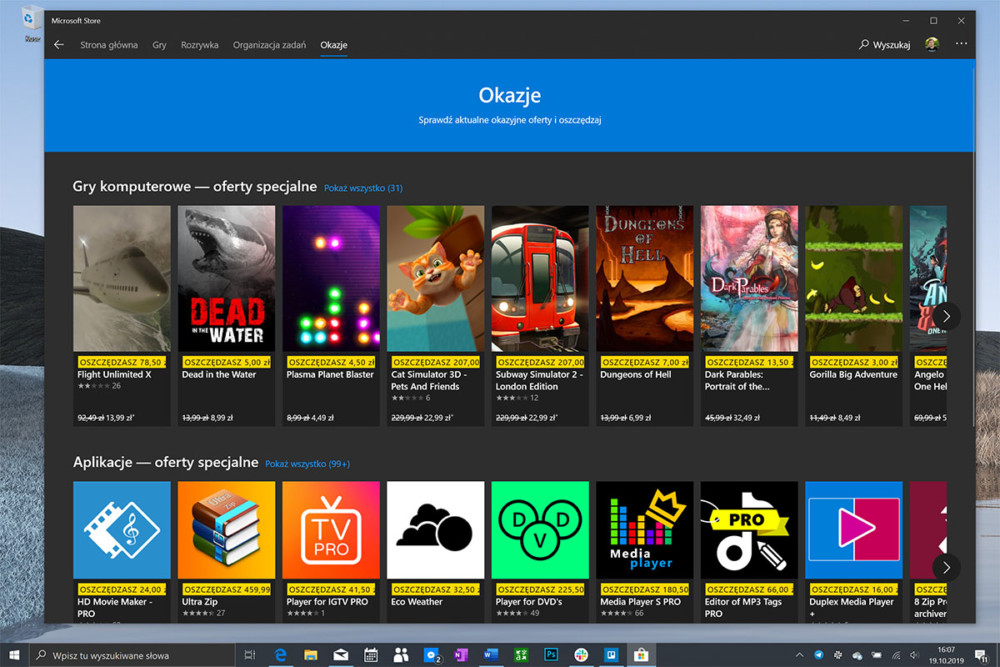Click the vertical scrollbar of the Store
1000x667 pixels.
point(973,245)
